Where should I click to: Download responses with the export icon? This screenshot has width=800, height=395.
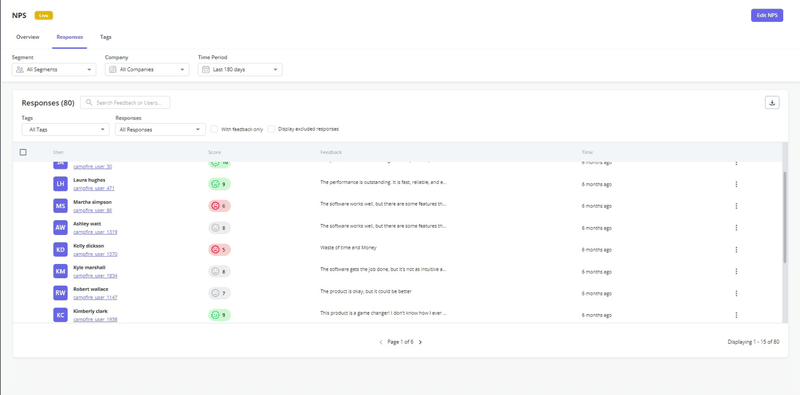pos(772,103)
